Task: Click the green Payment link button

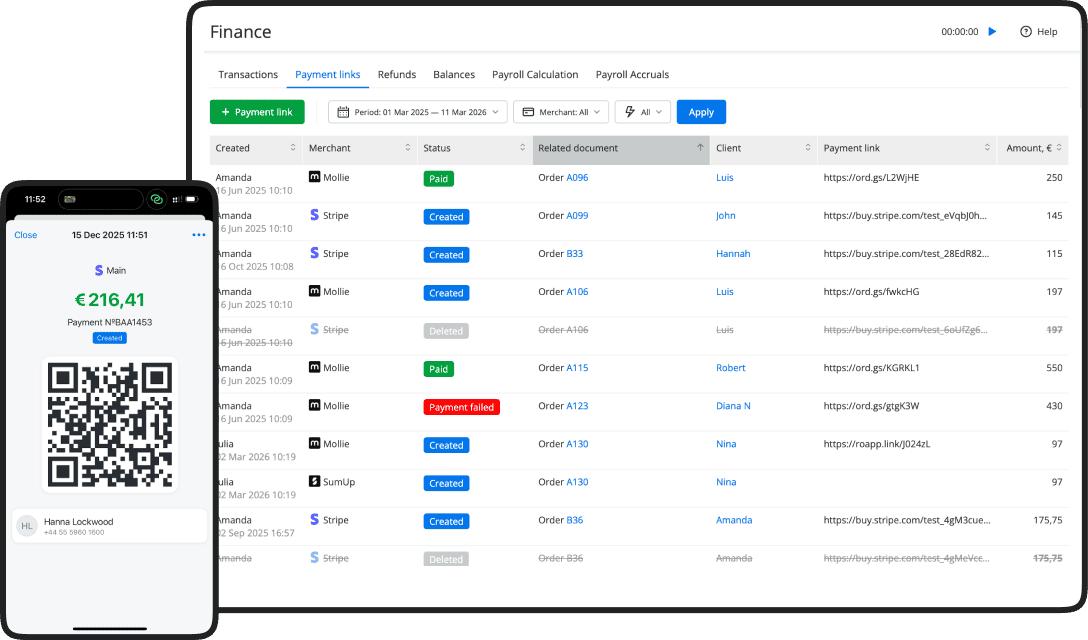Action: coord(257,112)
